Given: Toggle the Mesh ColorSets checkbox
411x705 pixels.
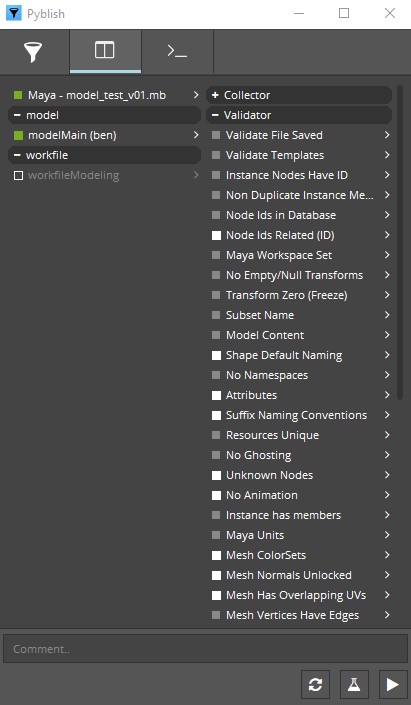Looking at the screenshot, I should tap(216, 555).
